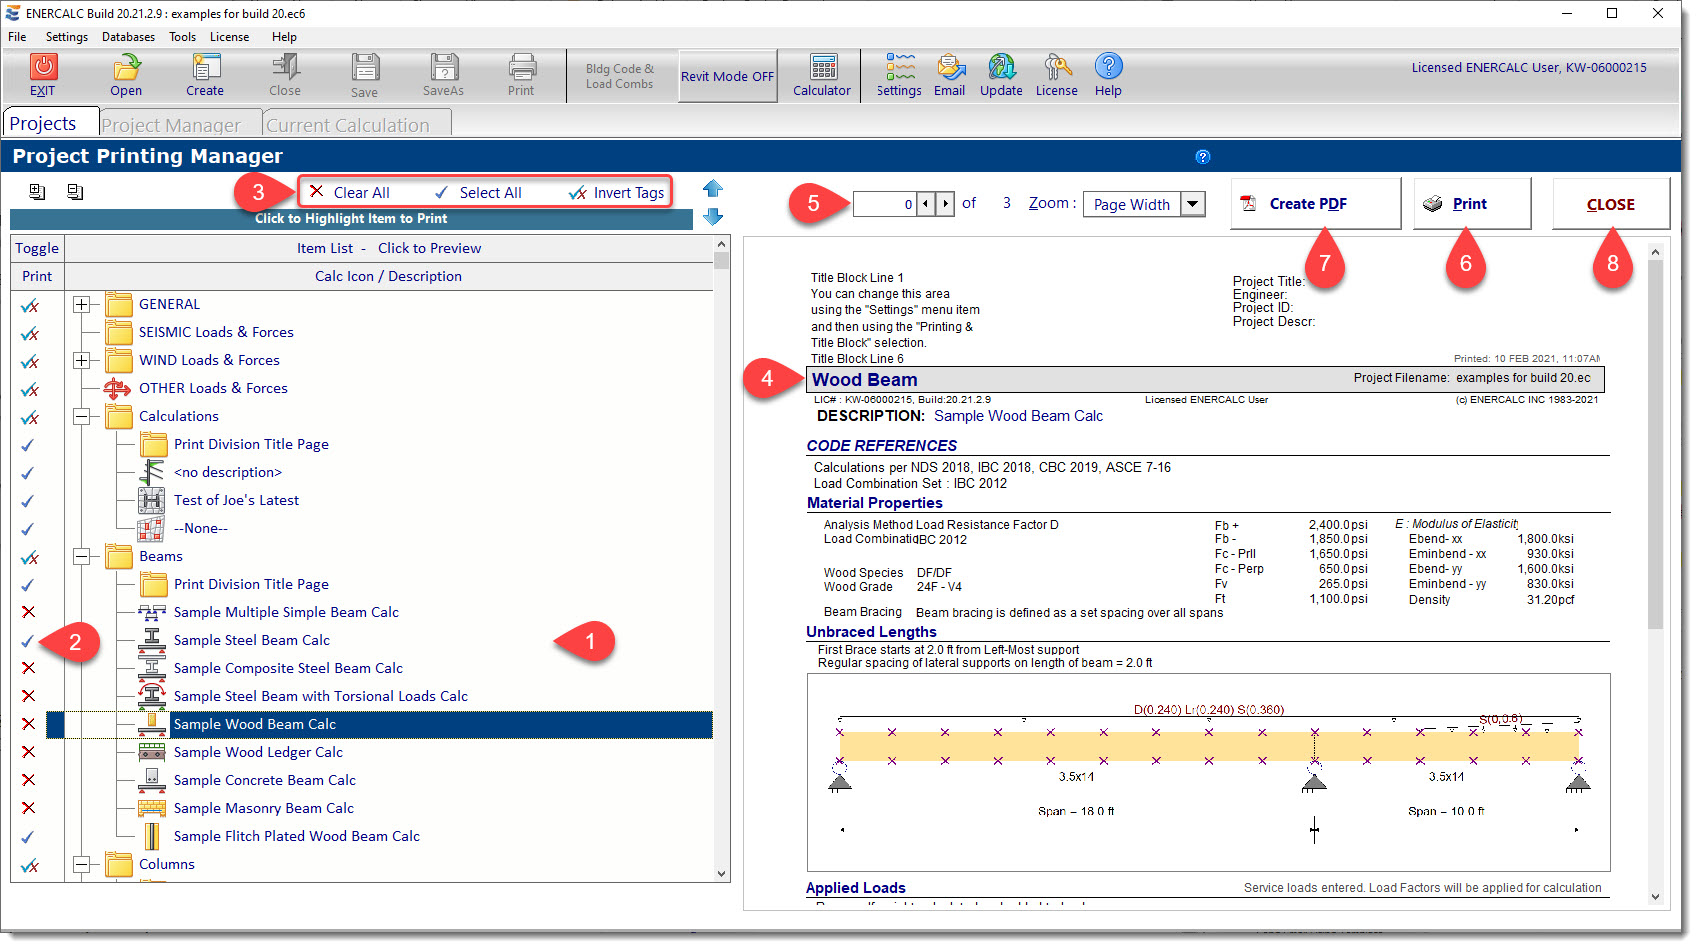
Task: Click the Update globe icon
Action: 1002,67
